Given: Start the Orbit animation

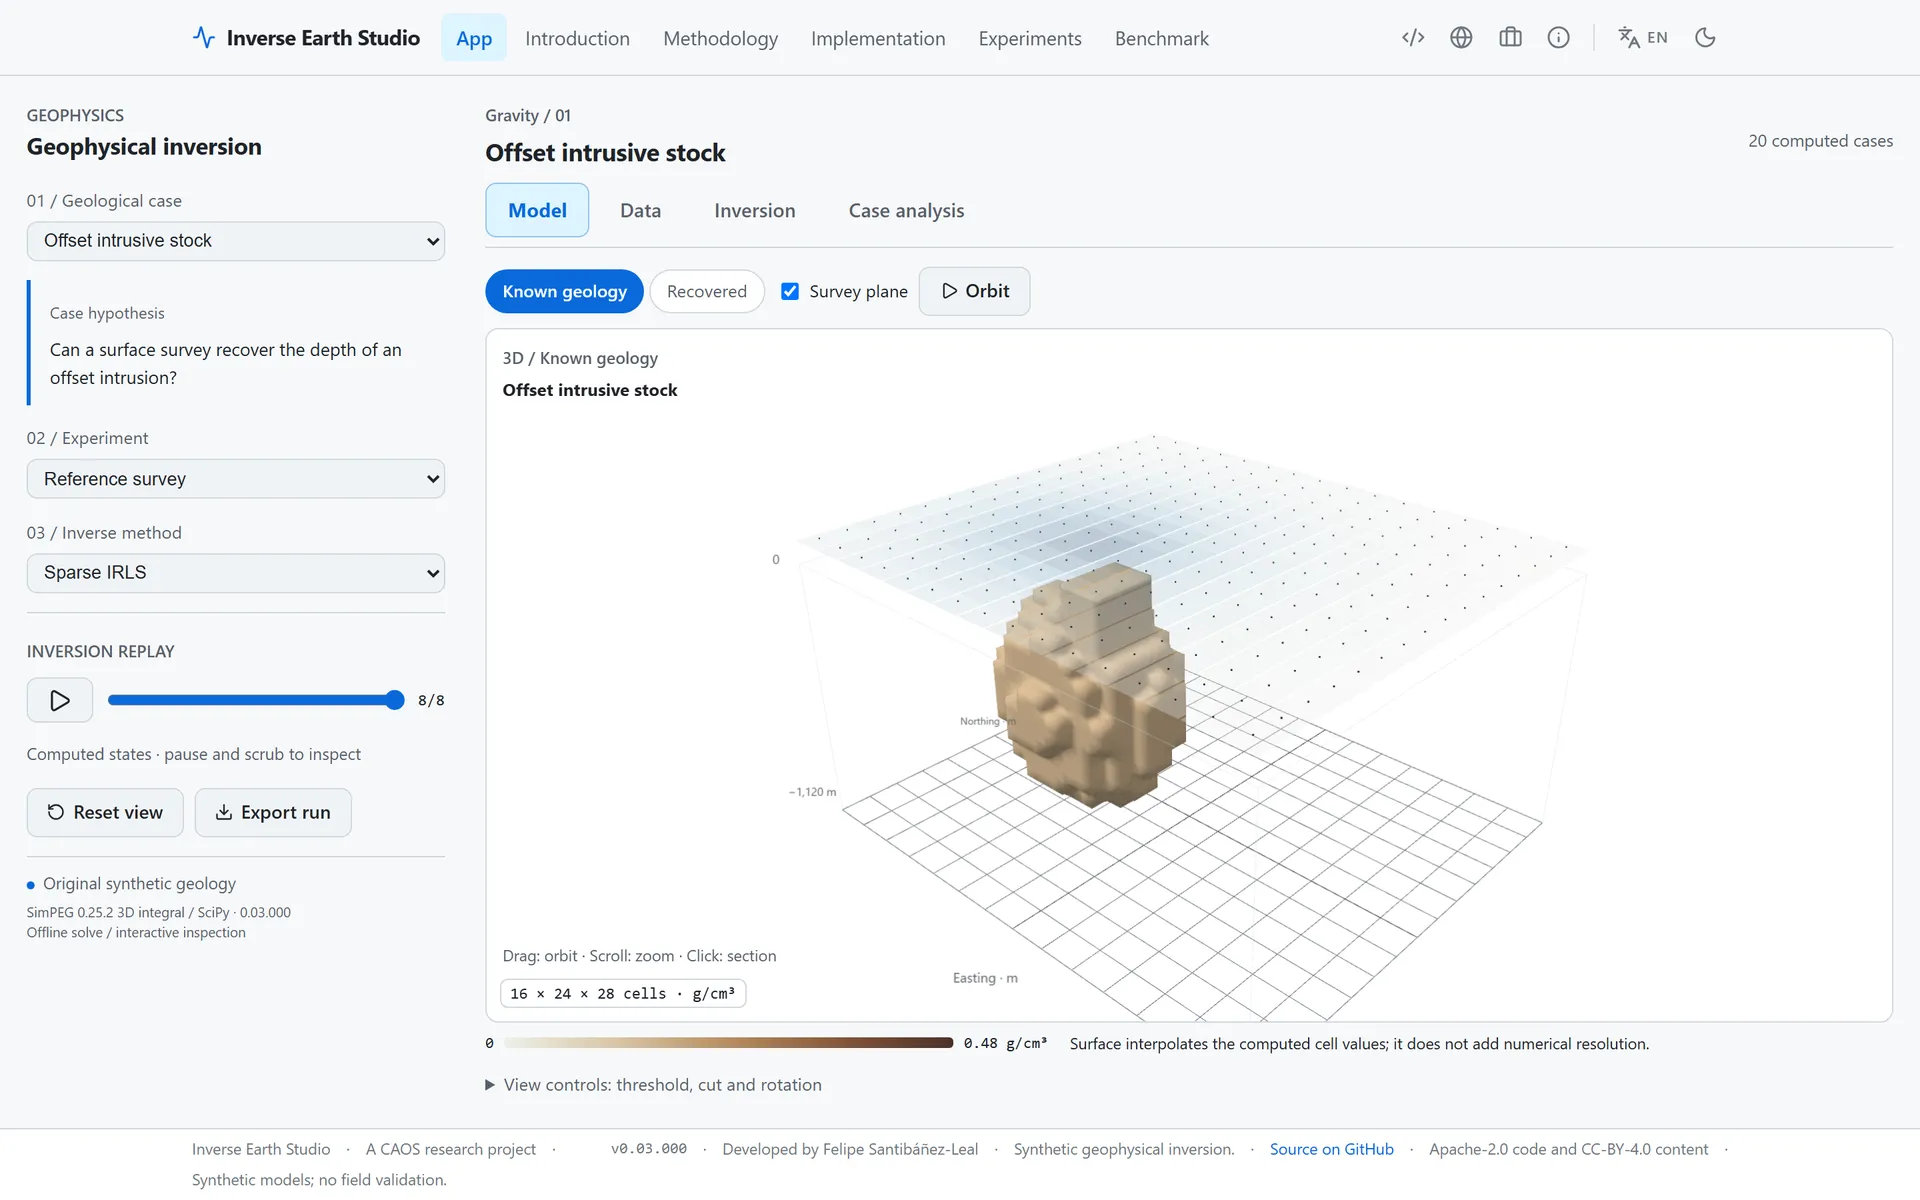Looking at the screenshot, I should (974, 291).
